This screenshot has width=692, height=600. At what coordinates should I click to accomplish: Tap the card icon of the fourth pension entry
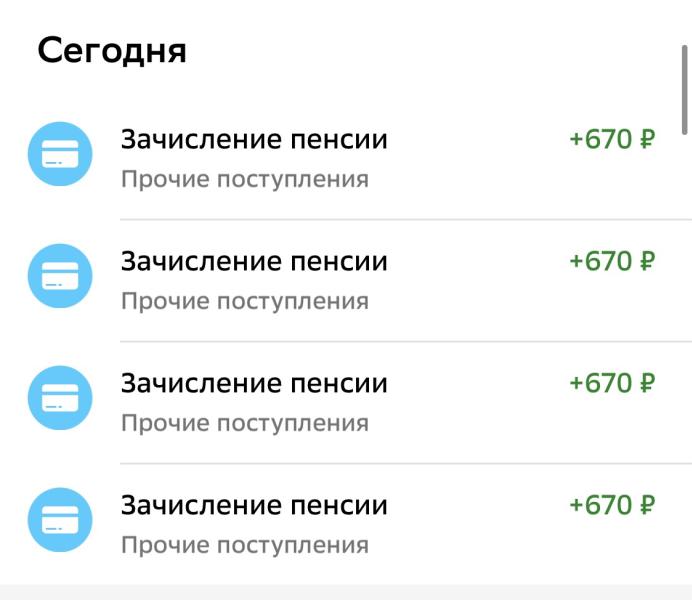[x=60, y=520]
